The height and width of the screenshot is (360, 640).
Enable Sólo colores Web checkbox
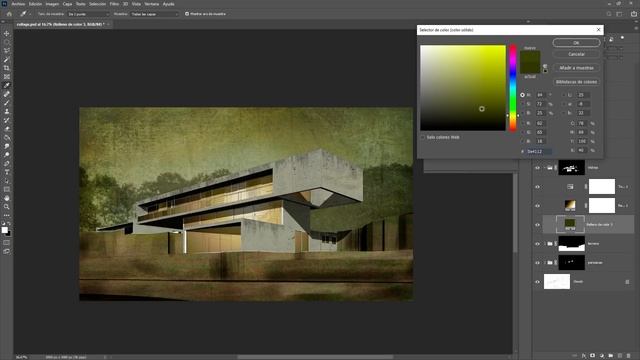coord(423,138)
